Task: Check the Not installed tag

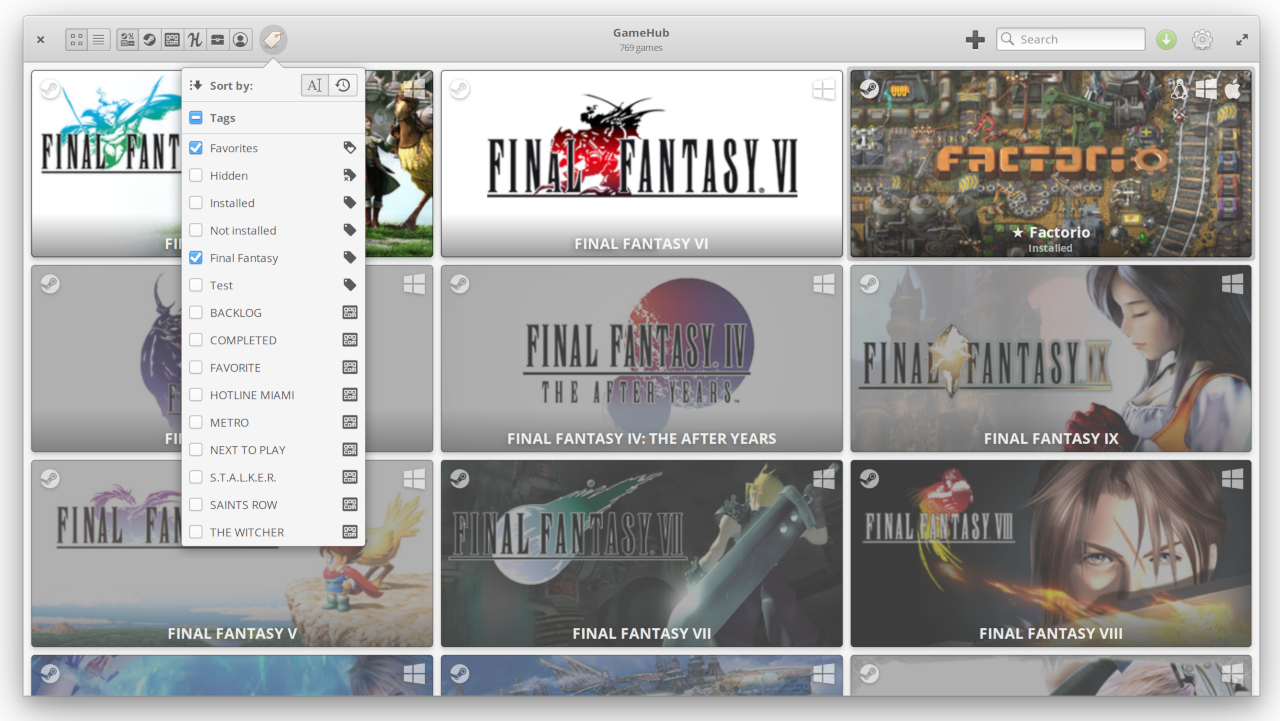Action: pyautogui.click(x=196, y=231)
